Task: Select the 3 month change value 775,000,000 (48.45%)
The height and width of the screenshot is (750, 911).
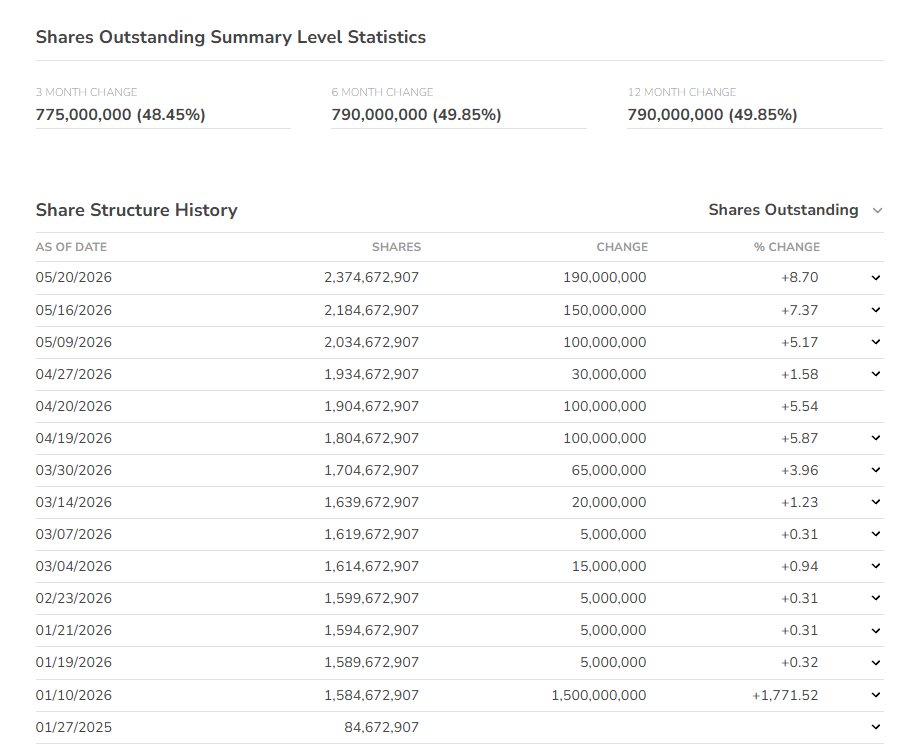Action: pyautogui.click(x=120, y=114)
